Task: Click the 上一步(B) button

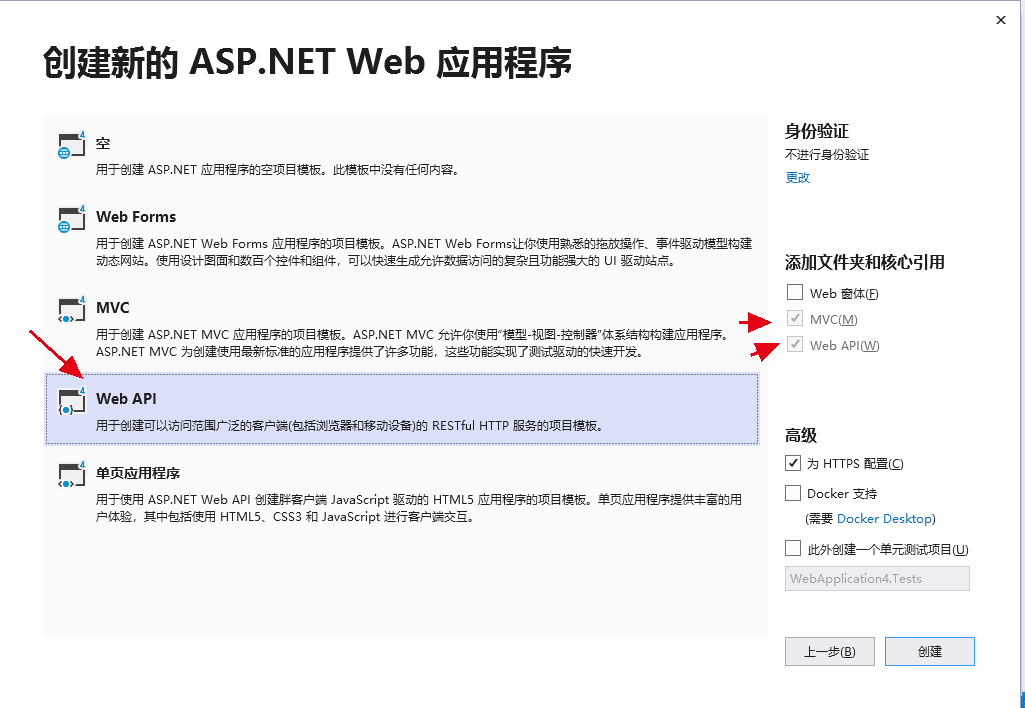Action: pyautogui.click(x=828, y=651)
